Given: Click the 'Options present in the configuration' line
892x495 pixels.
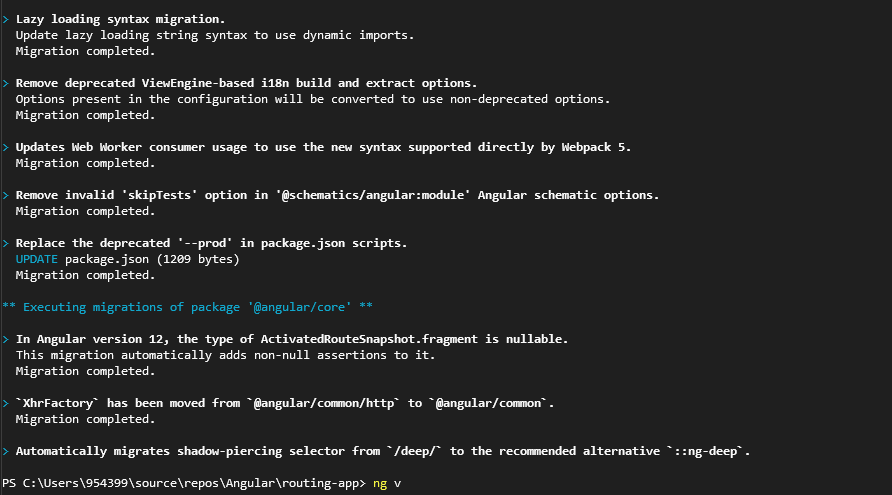Looking at the screenshot, I should coord(313,99).
